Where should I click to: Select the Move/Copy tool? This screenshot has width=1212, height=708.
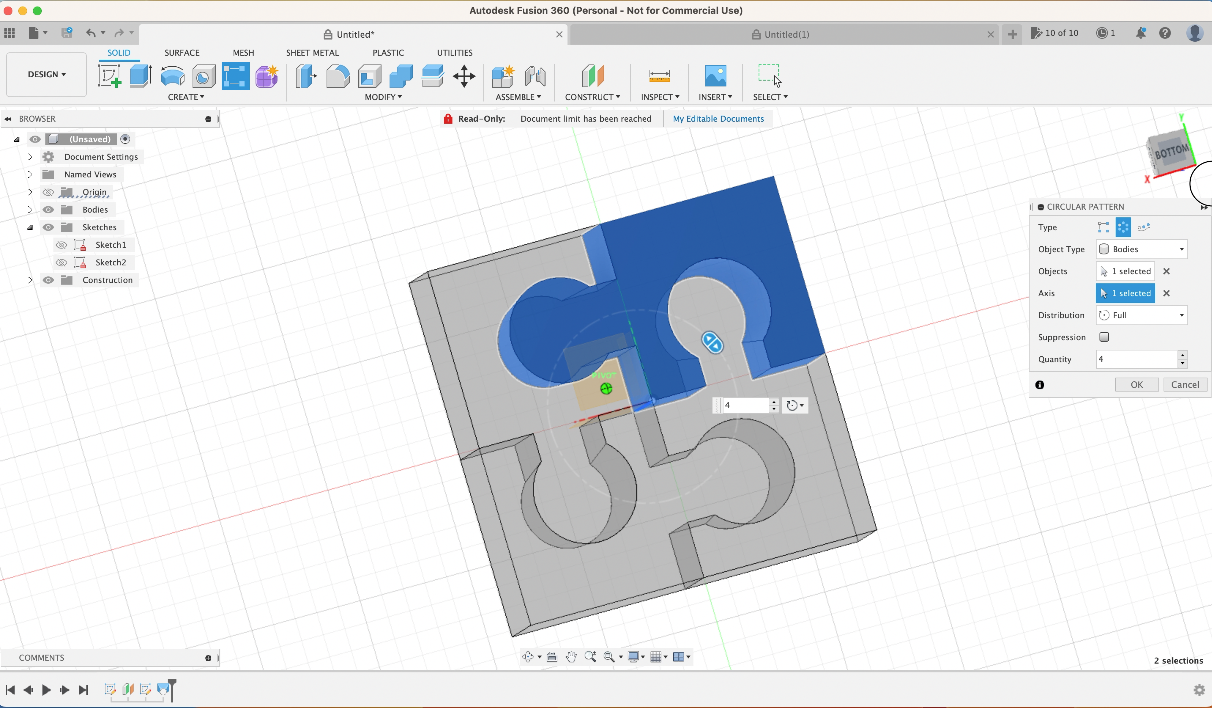click(464, 76)
